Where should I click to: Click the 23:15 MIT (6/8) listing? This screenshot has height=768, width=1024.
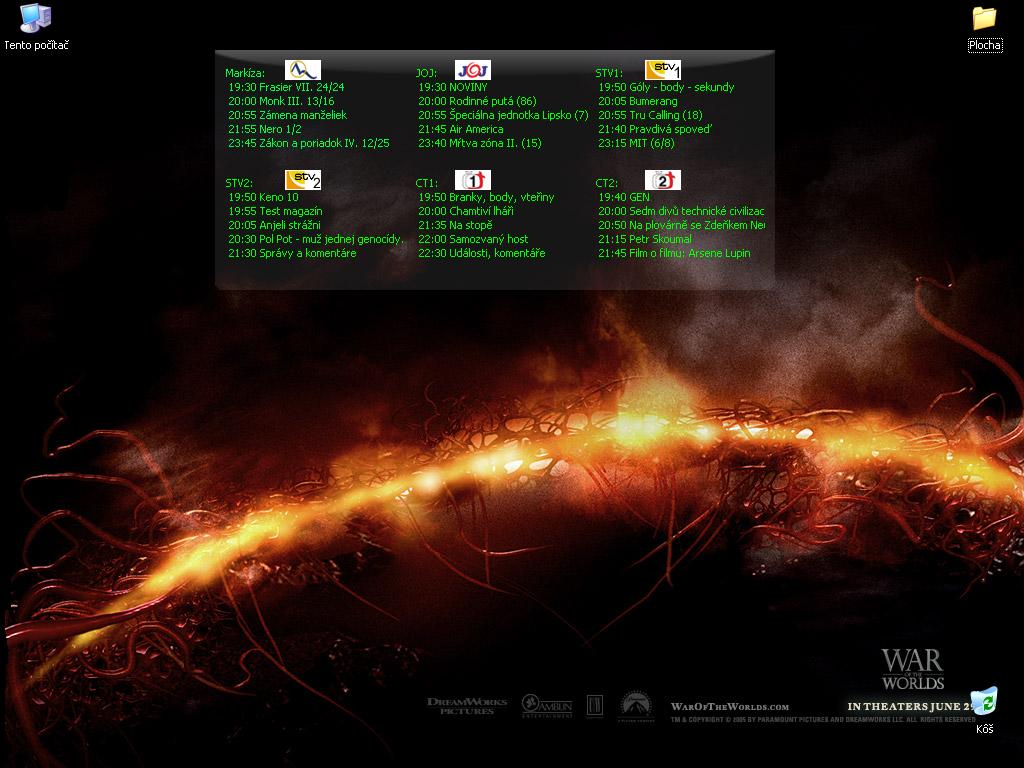(636, 143)
